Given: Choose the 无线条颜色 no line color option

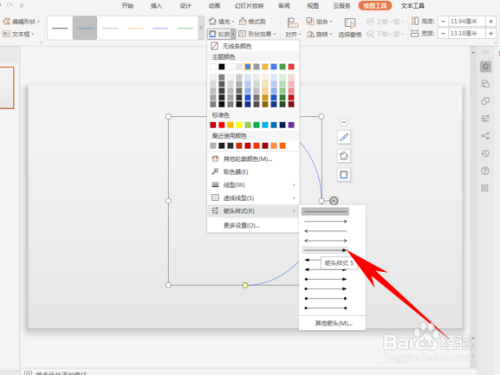Looking at the screenshot, I should (x=253, y=46).
